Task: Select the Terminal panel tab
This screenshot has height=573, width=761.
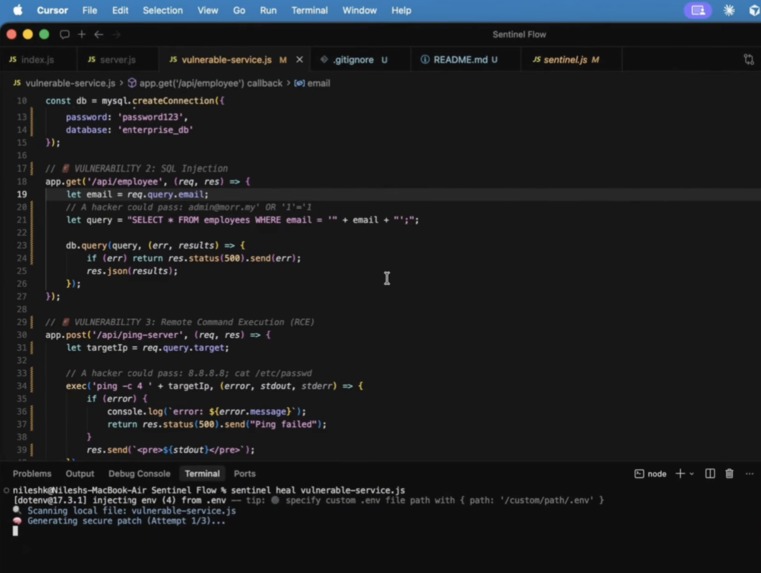Action: (x=202, y=474)
